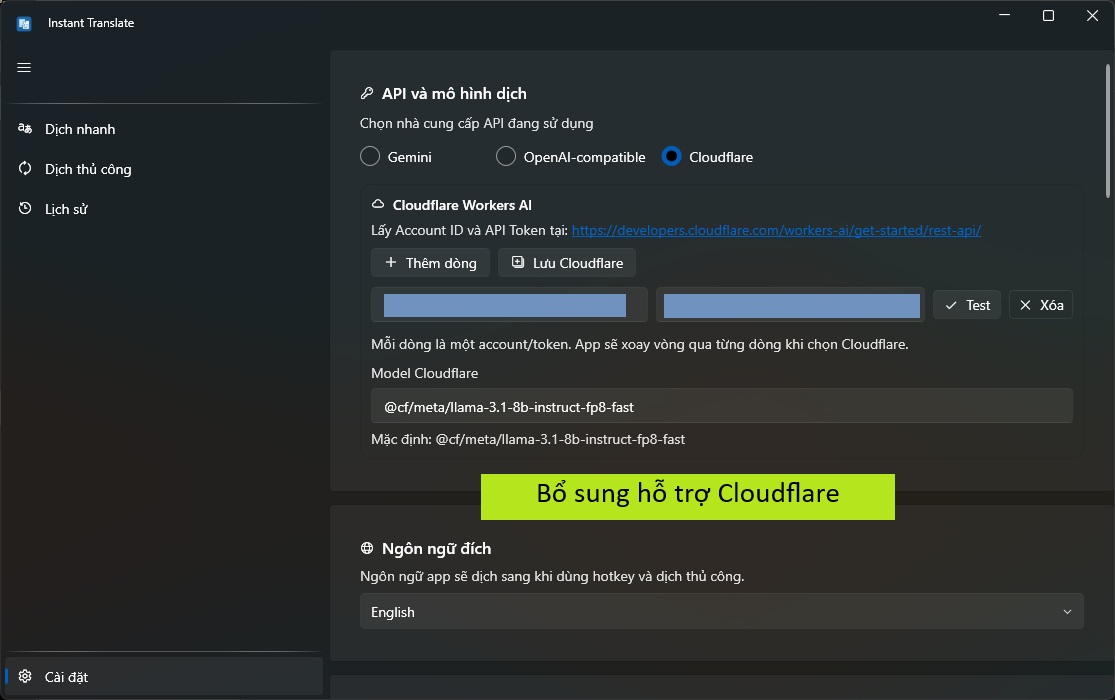
Task: Click the 'Mặc định' default model text
Action: point(528,440)
